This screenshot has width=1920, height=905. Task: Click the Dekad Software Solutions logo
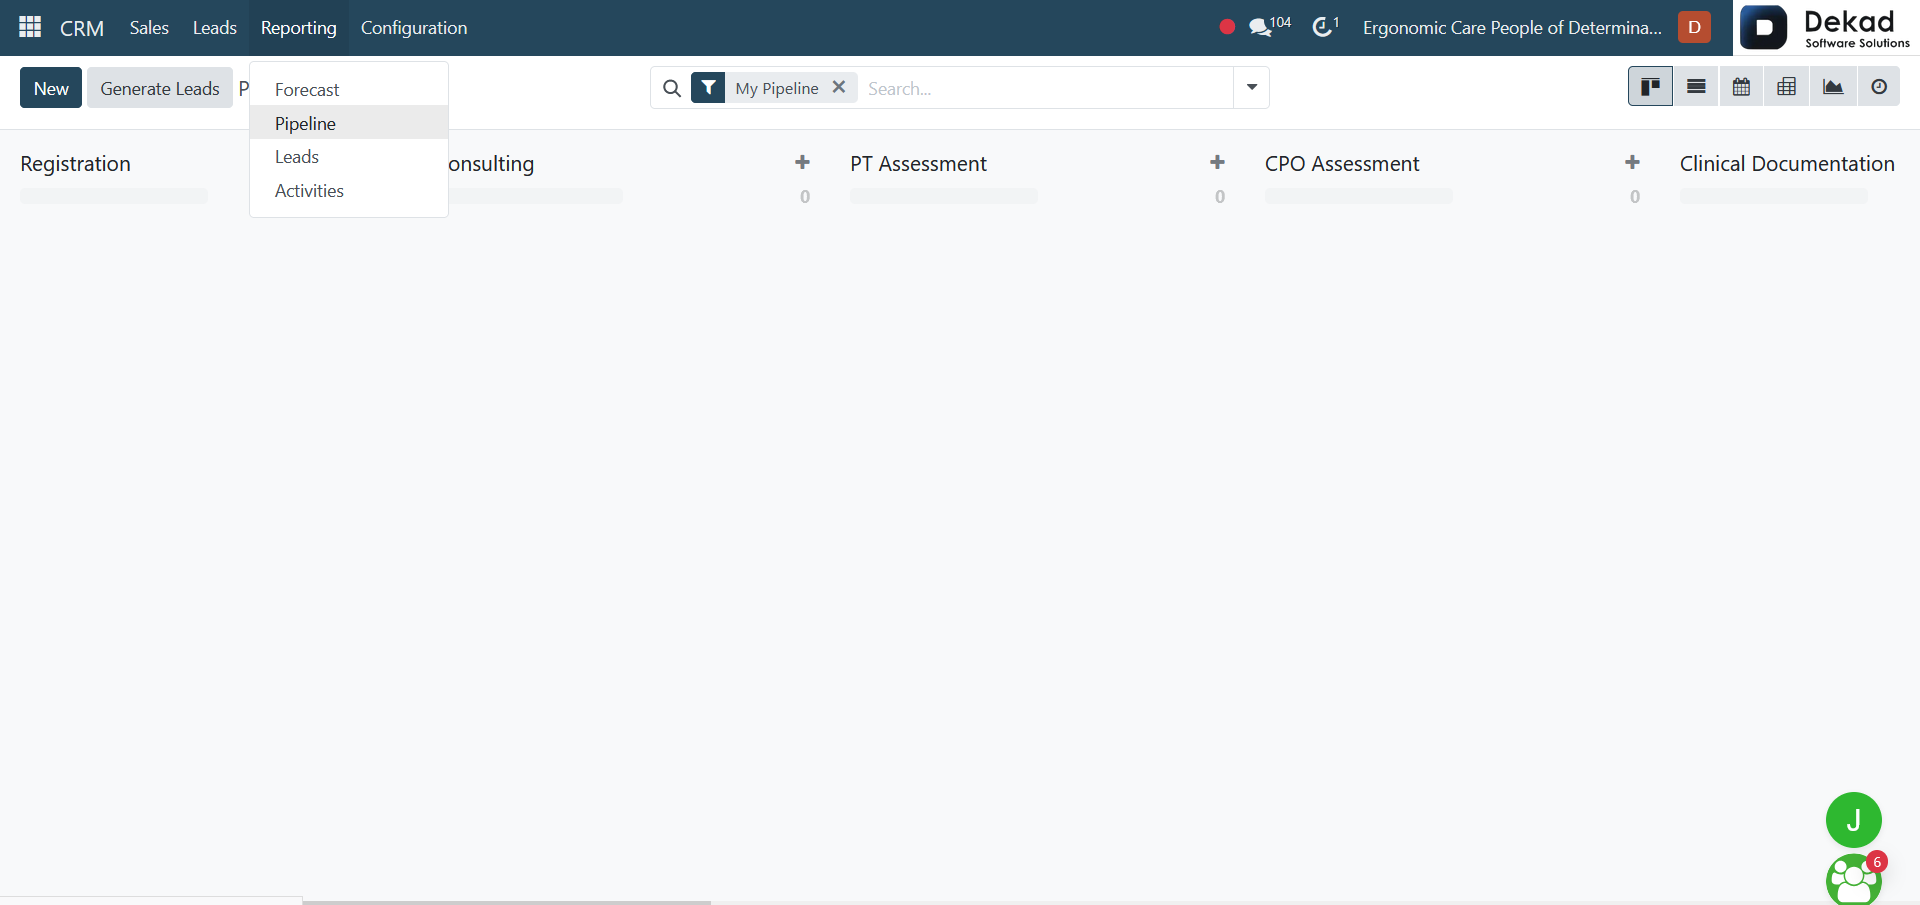[1826, 28]
